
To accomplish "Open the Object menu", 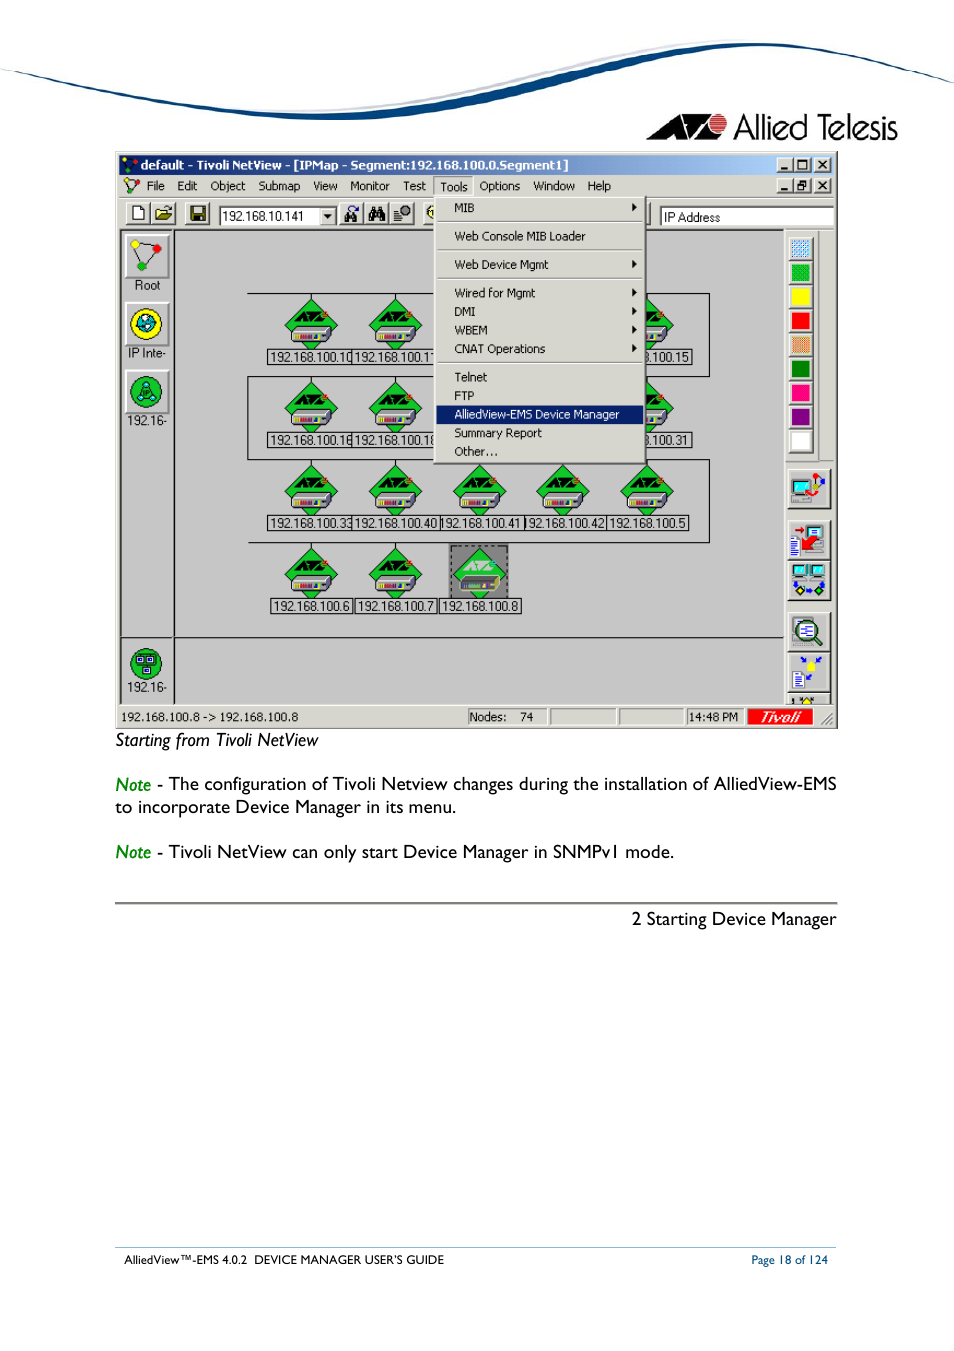I will point(227,186).
